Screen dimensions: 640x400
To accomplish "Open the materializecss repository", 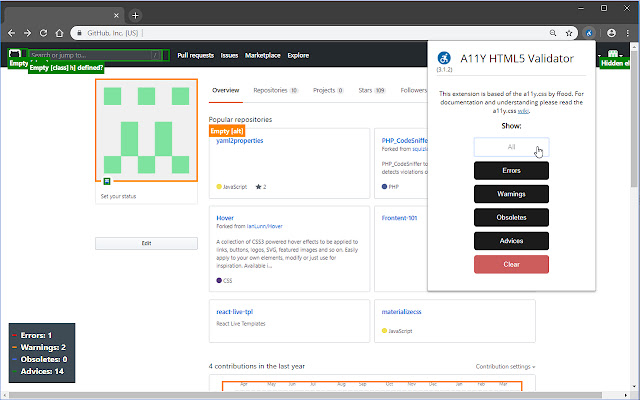I will coord(401,312).
